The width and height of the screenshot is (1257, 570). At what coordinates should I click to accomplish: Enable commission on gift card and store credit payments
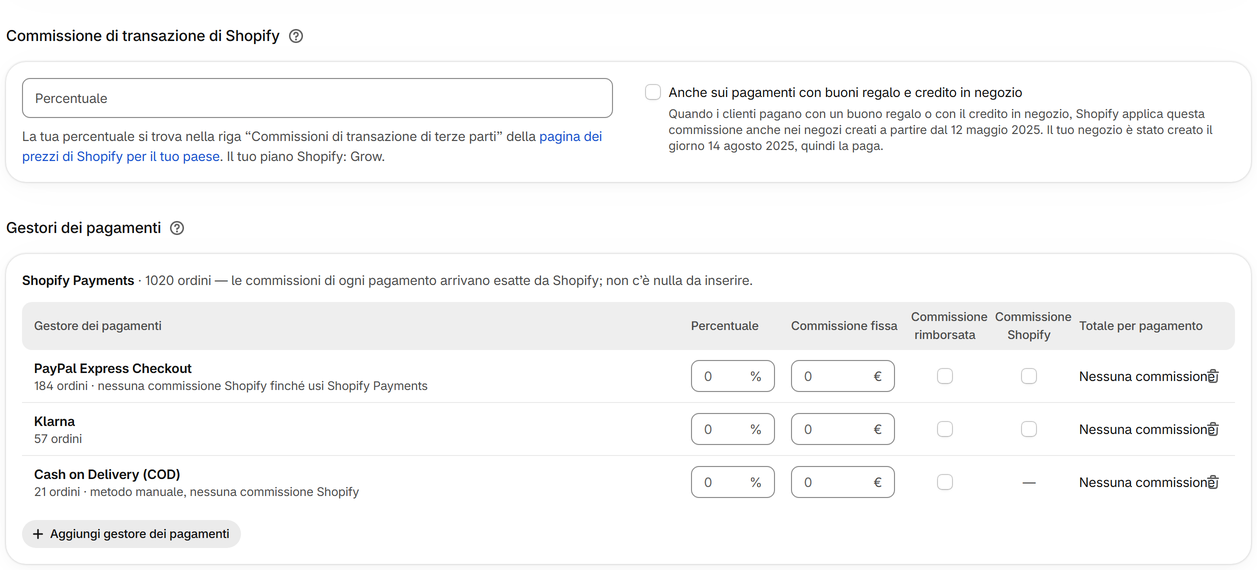click(653, 92)
